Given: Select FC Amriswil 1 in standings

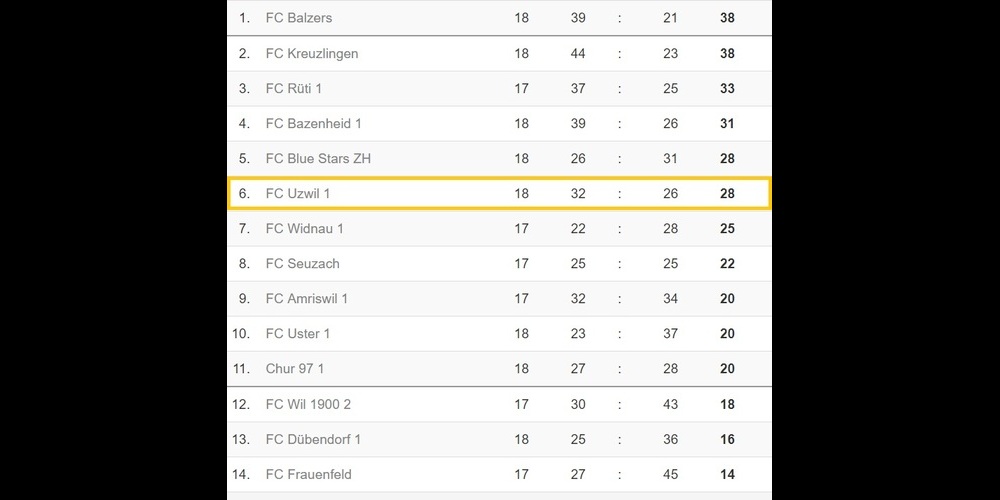Looking at the screenshot, I should (x=307, y=298).
